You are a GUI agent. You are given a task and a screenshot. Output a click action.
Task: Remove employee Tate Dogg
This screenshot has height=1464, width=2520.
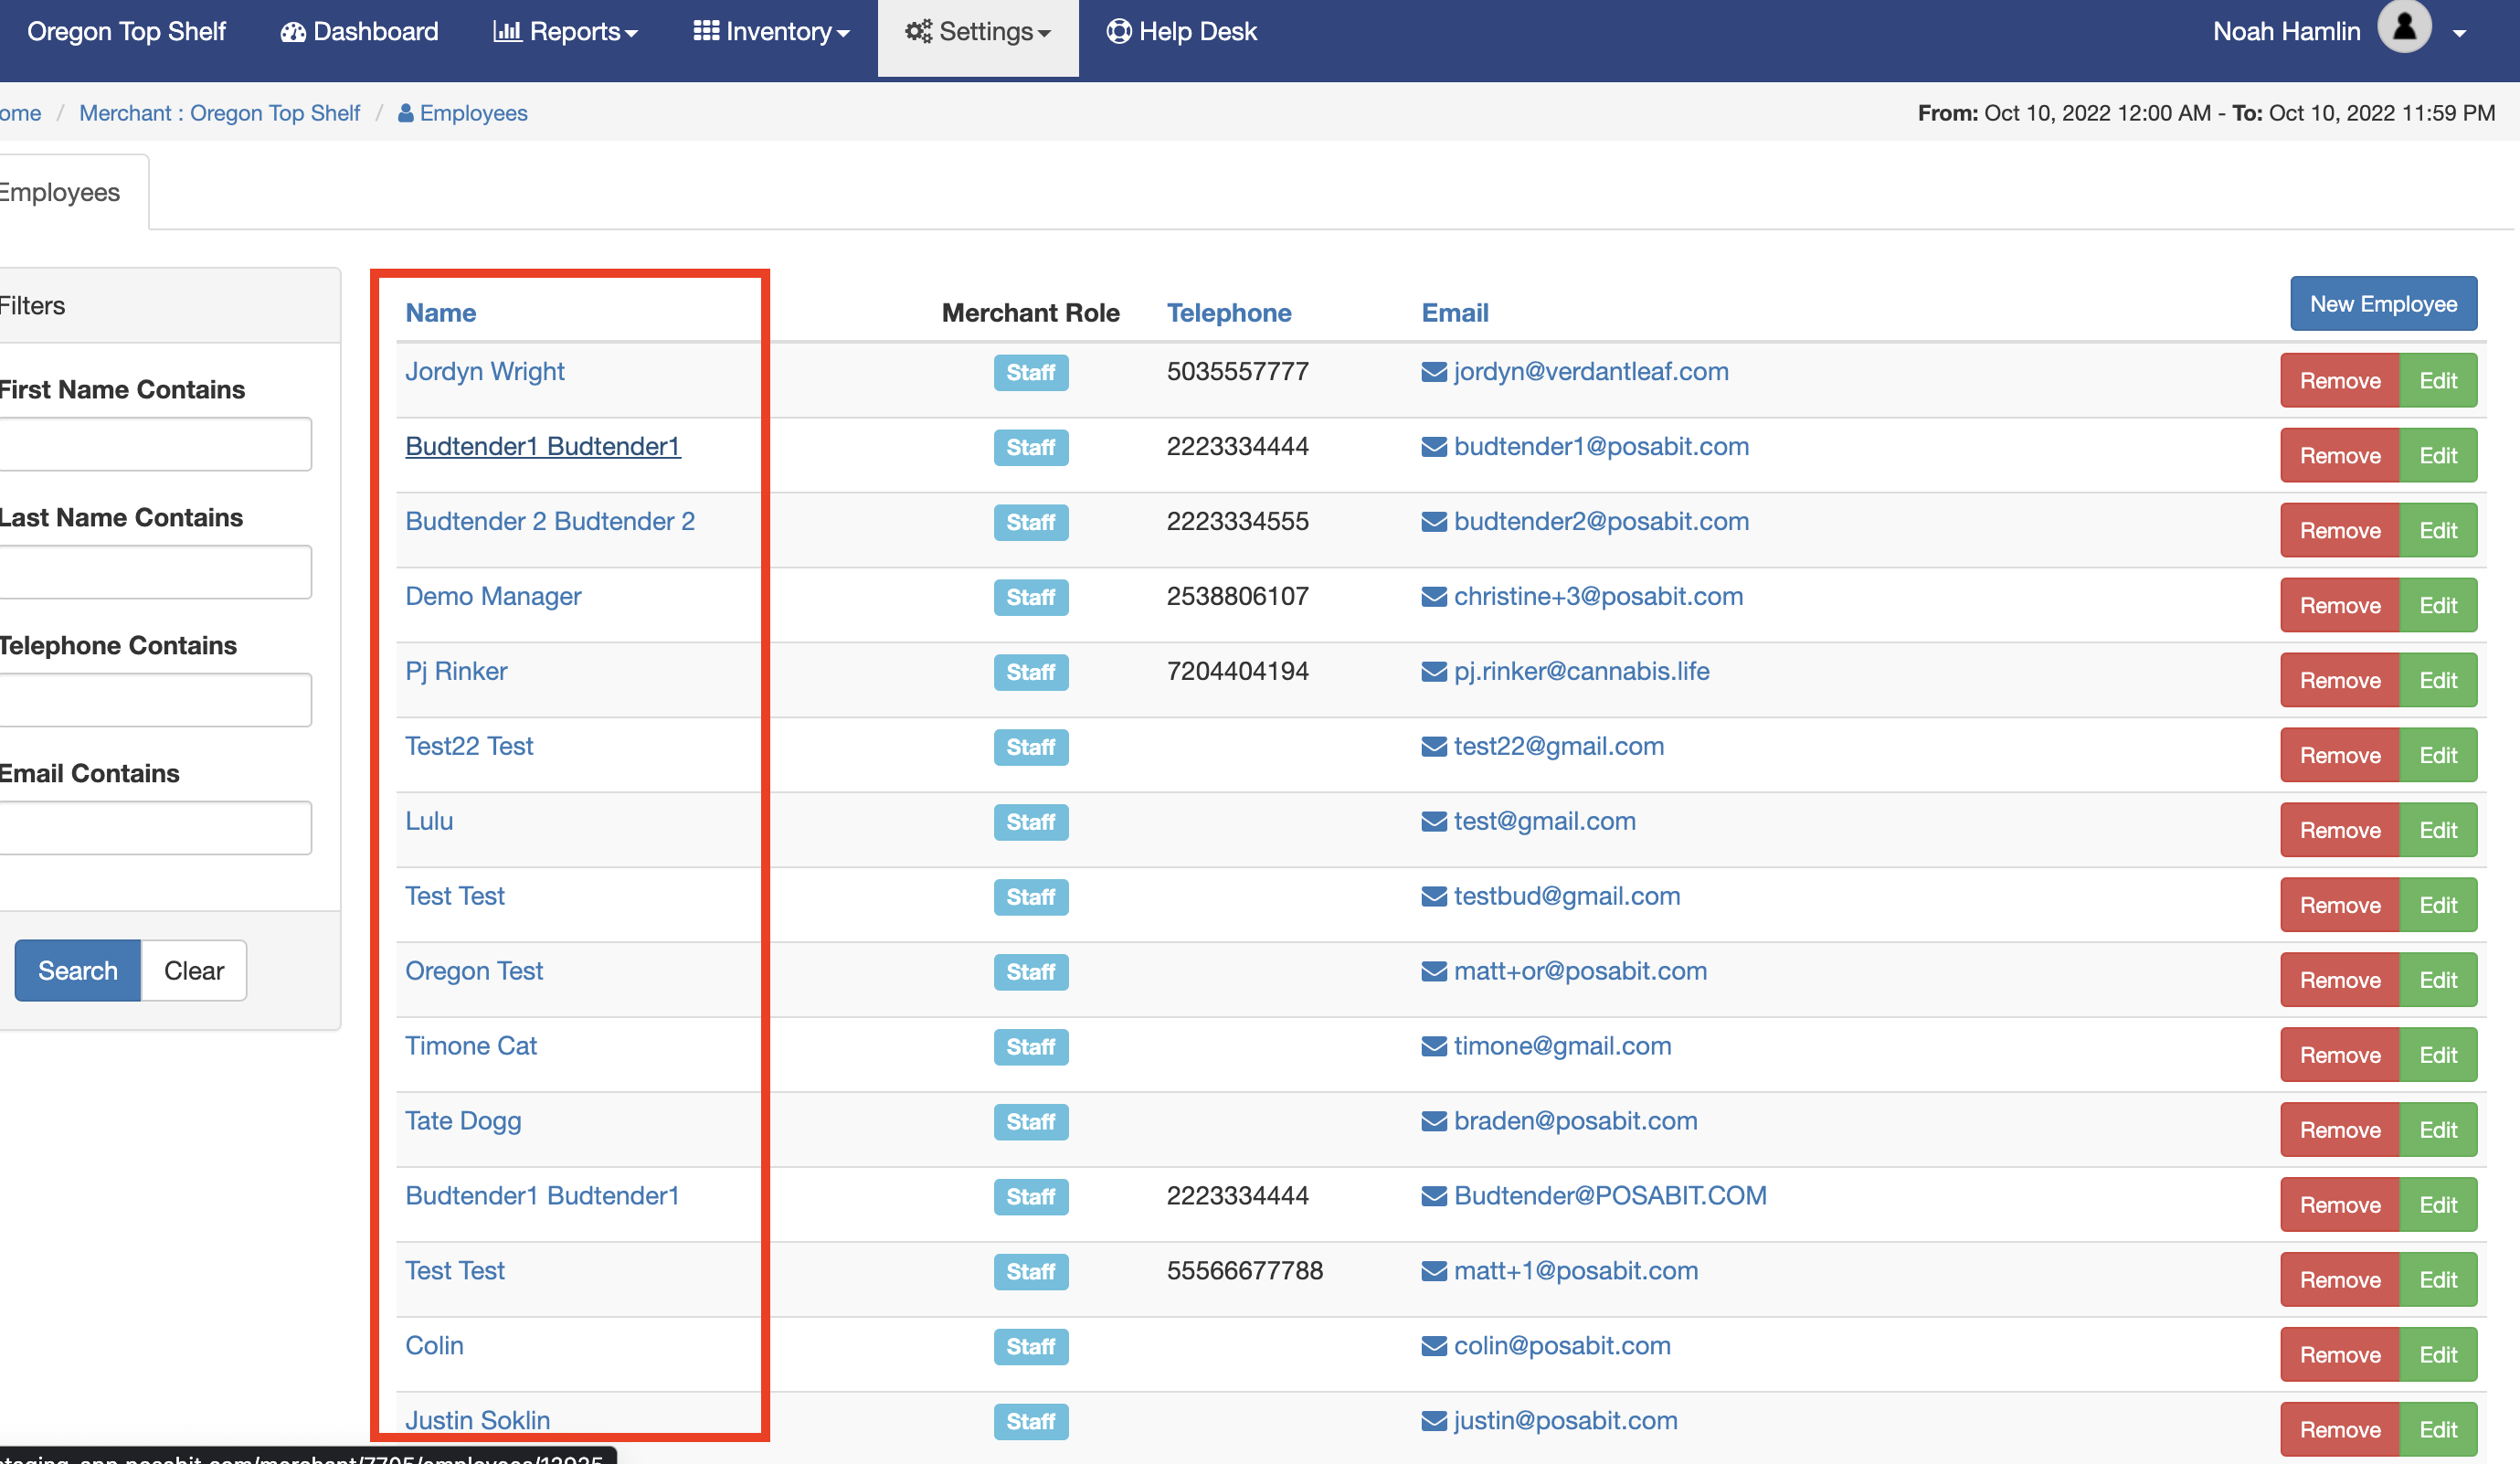(x=2339, y=1130)
